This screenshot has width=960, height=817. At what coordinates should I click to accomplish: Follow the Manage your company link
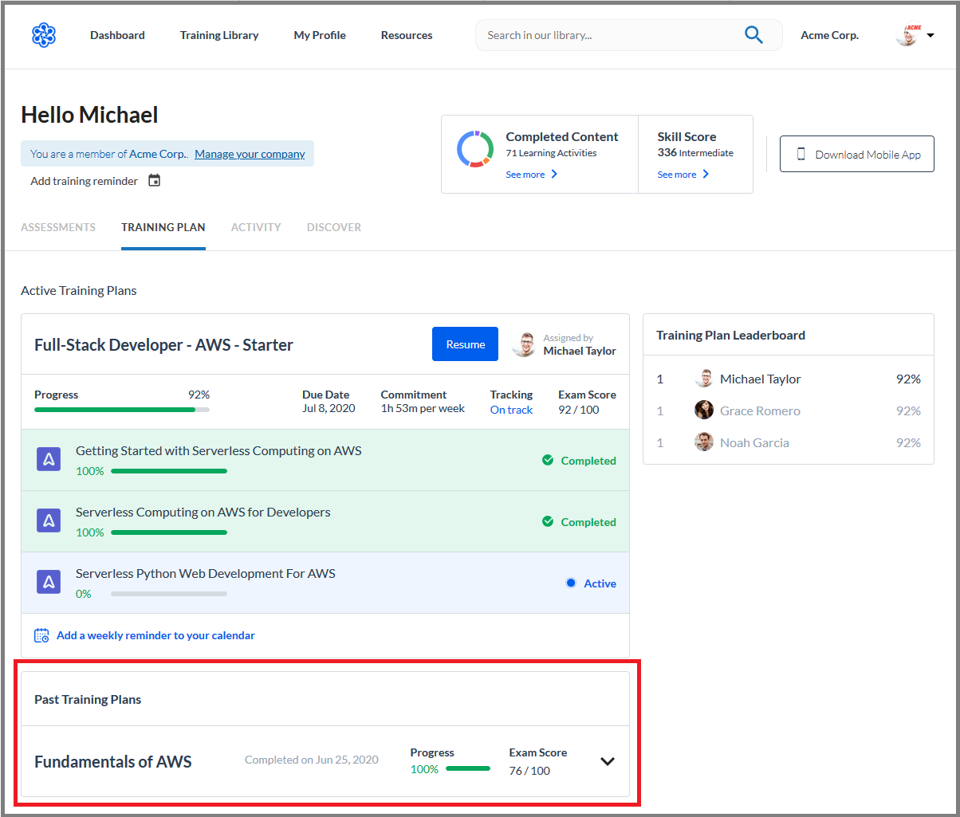click(250, 154)
